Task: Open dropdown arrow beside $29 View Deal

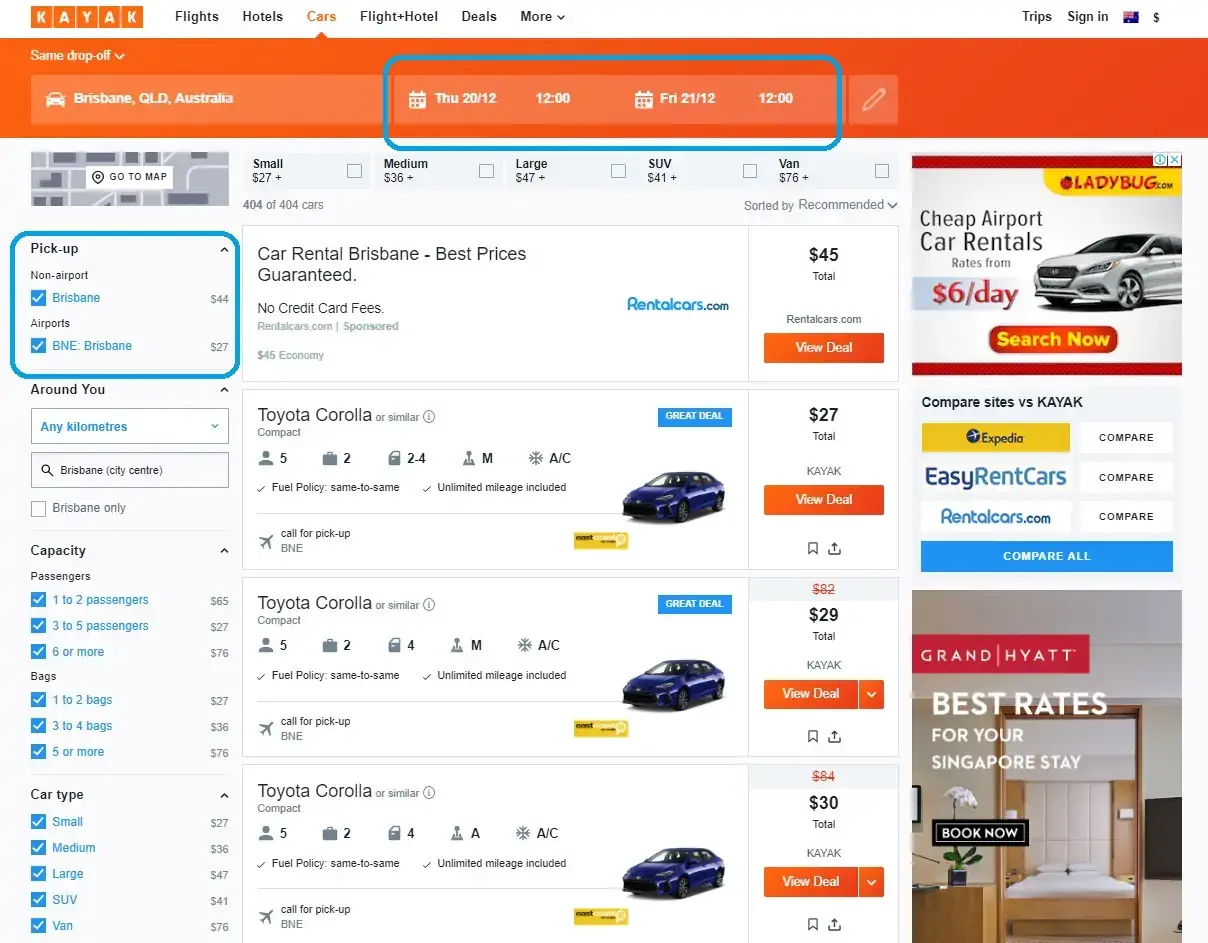Action: point(872,694)
